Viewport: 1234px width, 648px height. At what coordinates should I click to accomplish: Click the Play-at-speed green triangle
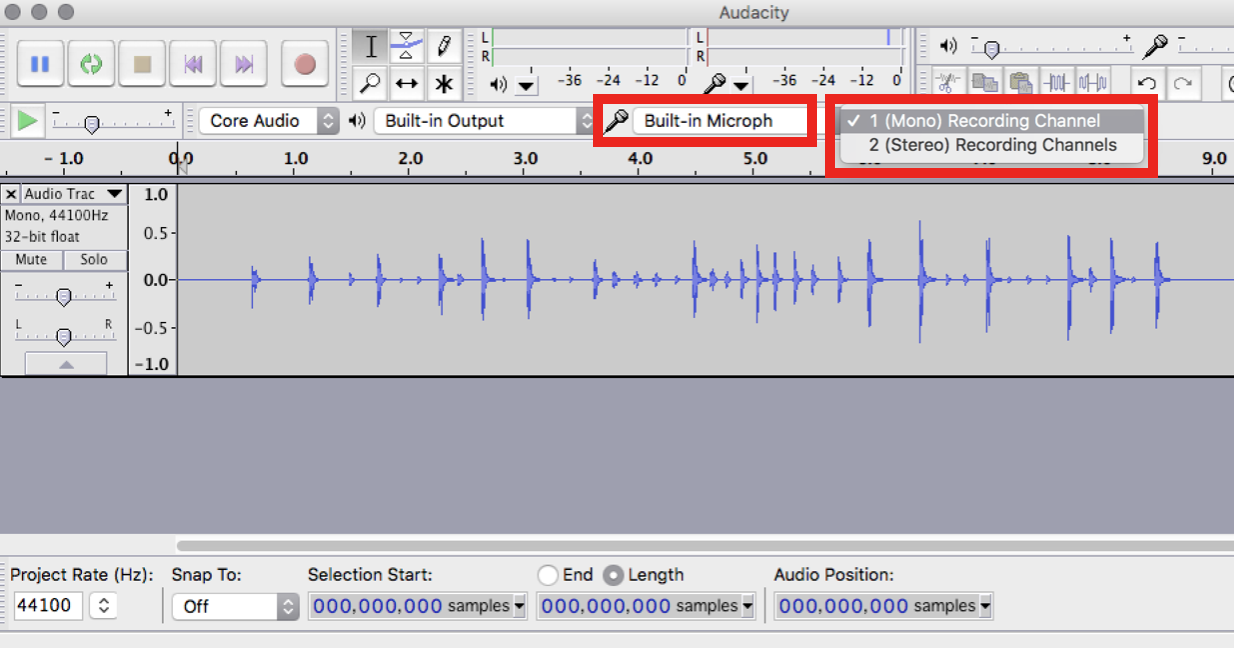point(28,121)
